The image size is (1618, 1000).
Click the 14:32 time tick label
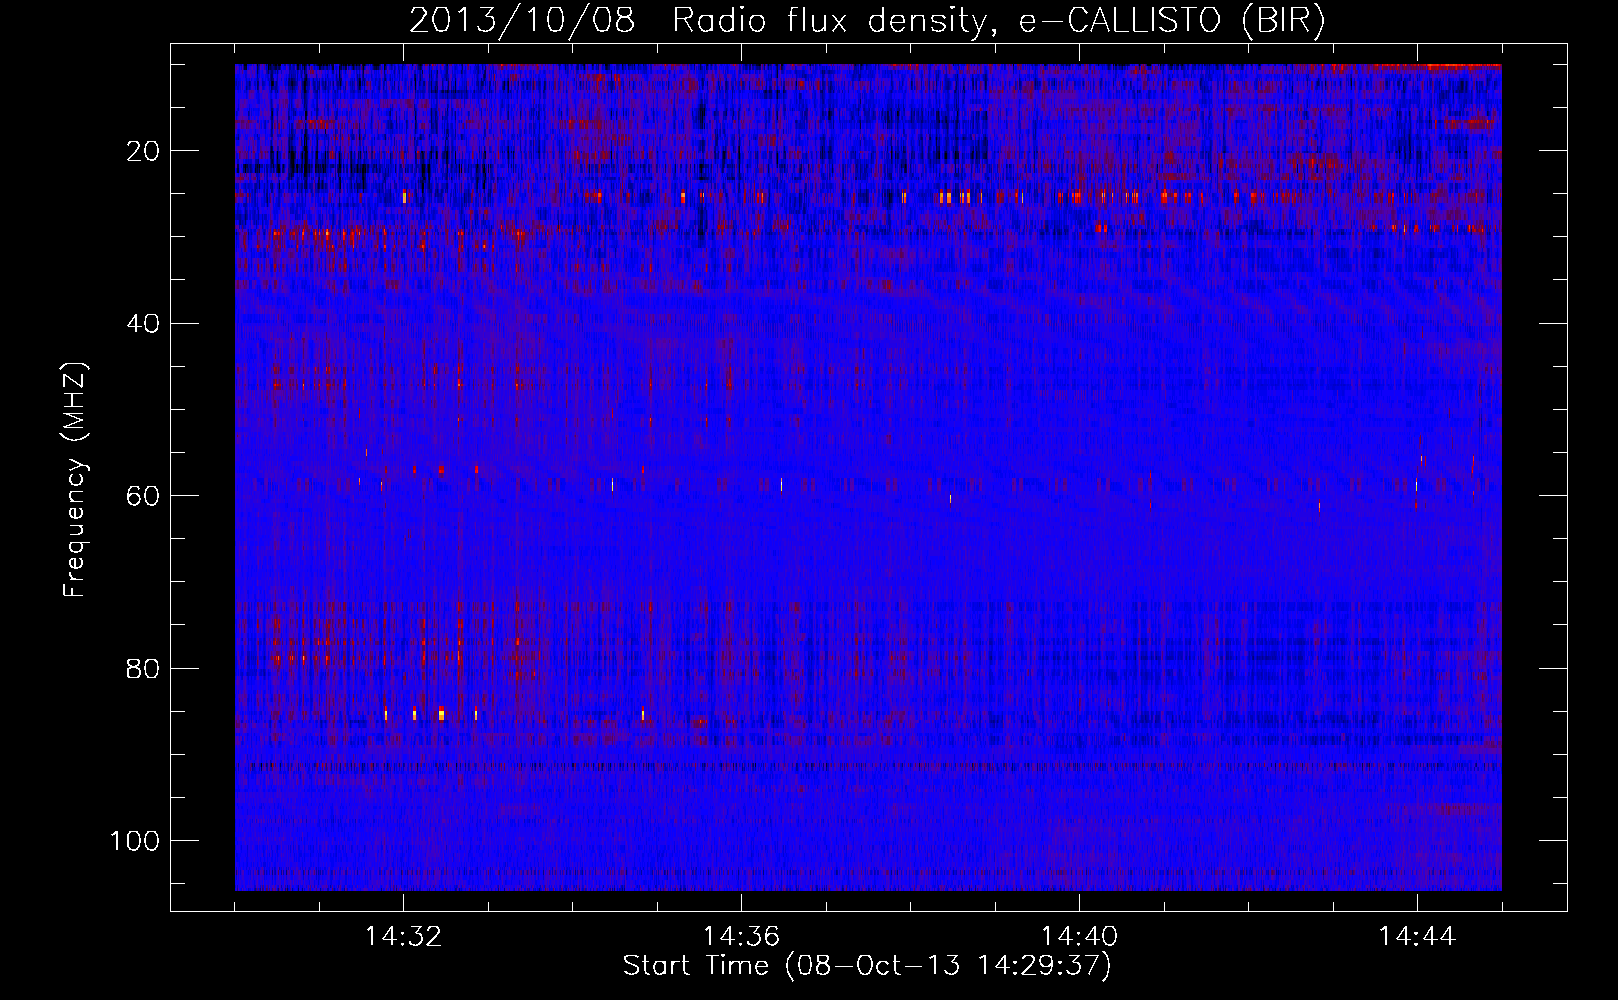[x=403, y=936]
